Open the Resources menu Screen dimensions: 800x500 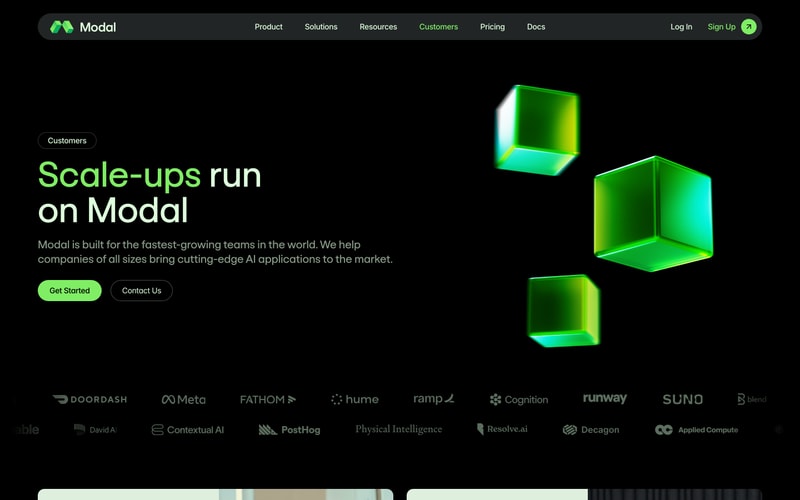coord(378,27)
